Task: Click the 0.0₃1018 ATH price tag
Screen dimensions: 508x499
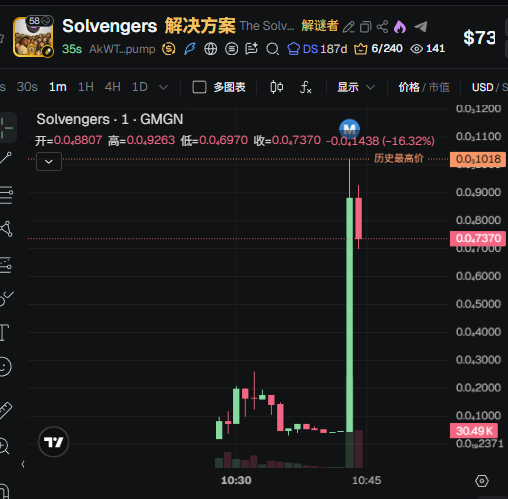Action: click(478, 159)
